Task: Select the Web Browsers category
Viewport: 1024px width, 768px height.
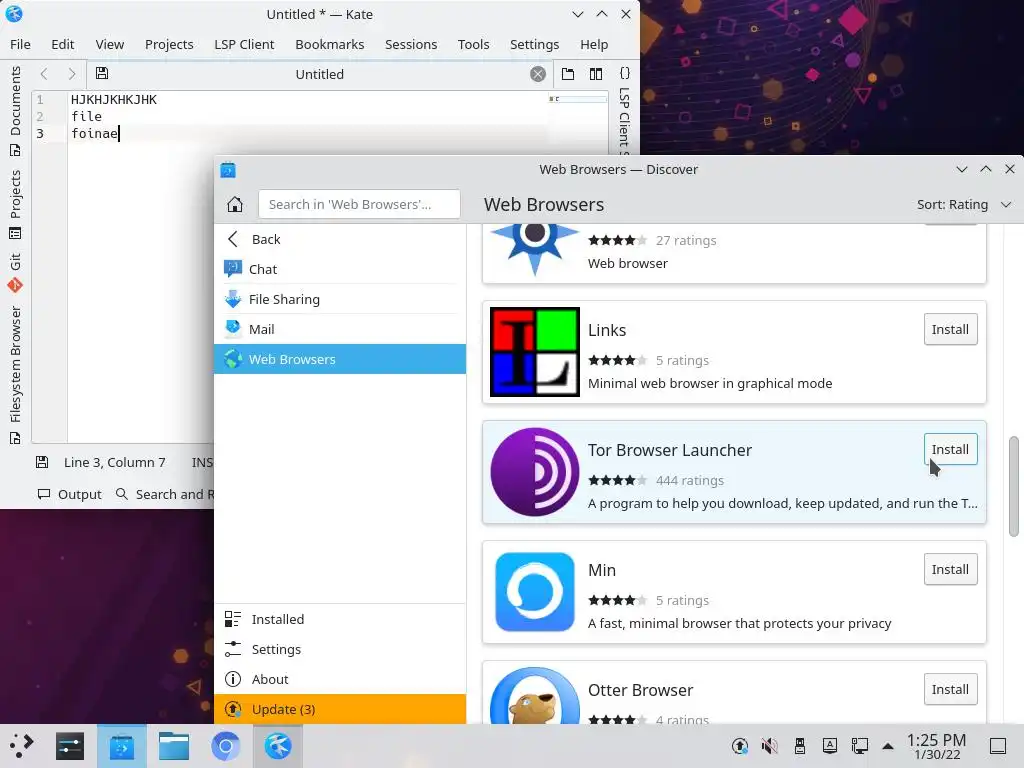Action: [340, 359]
